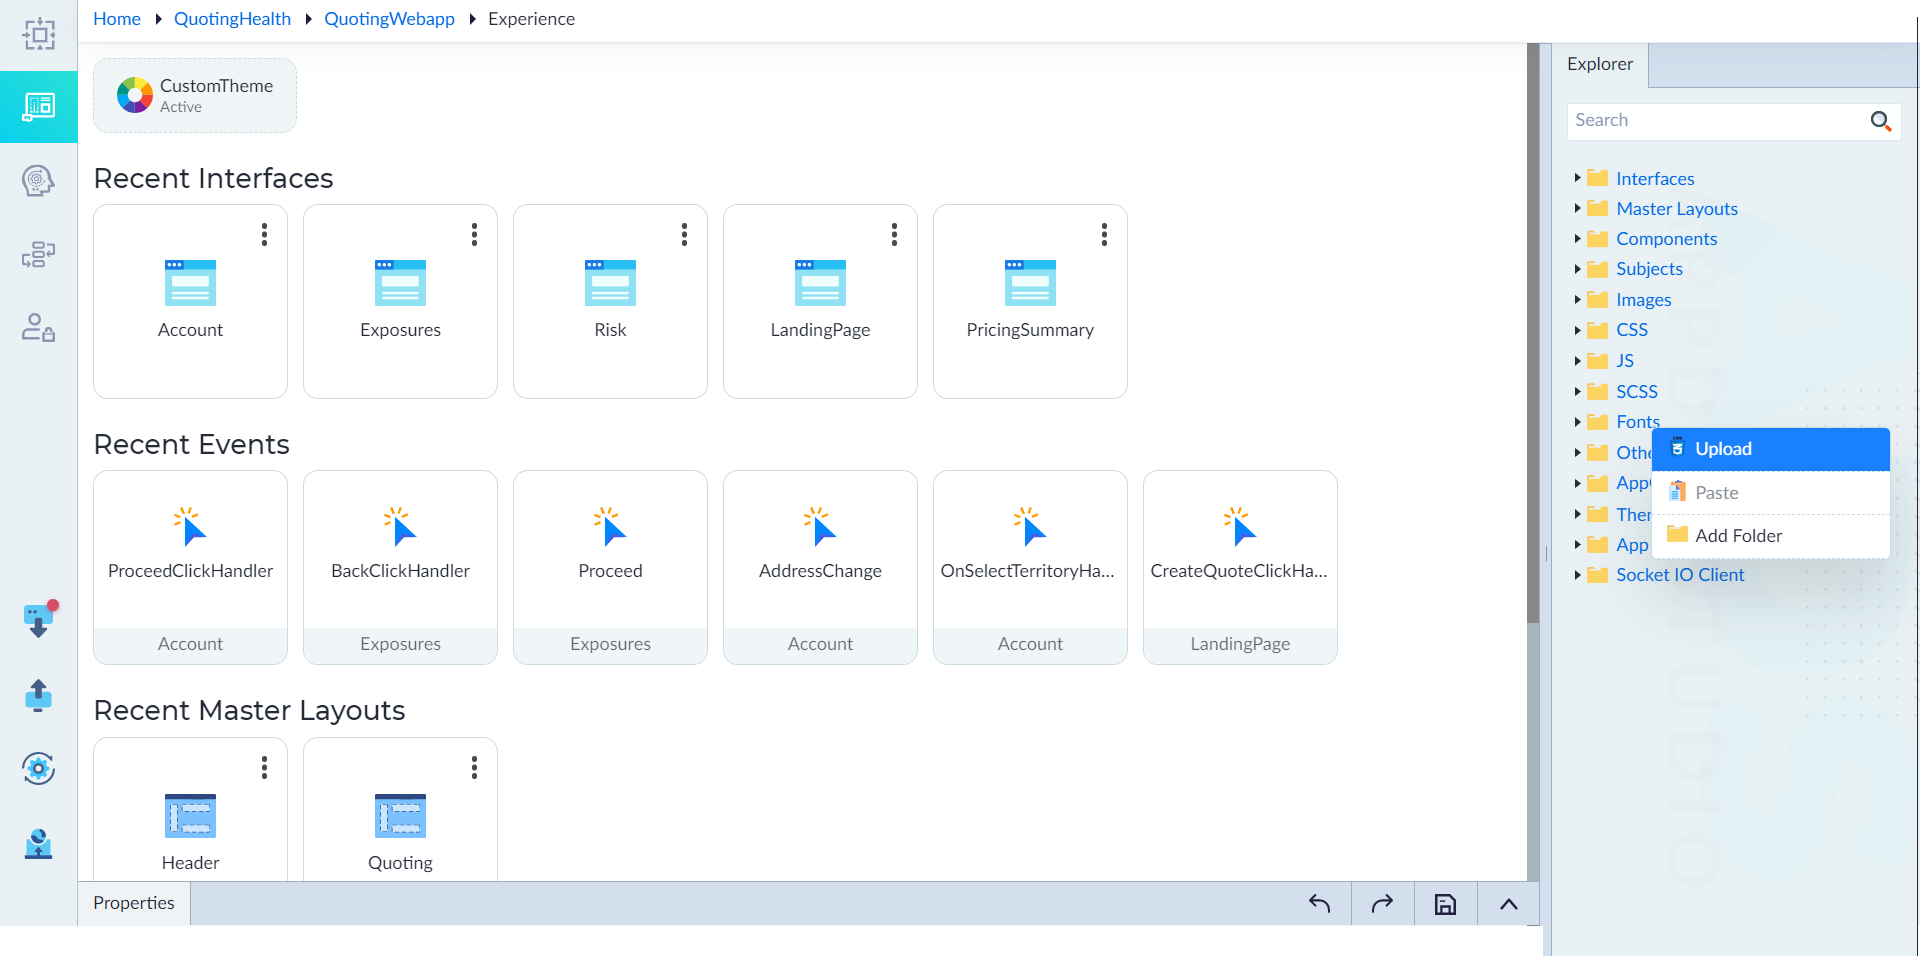Go to QuotingWebapp in the breadcrumb
This screenshot has height=966, width=1920.
pyautogui.click(x=389, y=19)
